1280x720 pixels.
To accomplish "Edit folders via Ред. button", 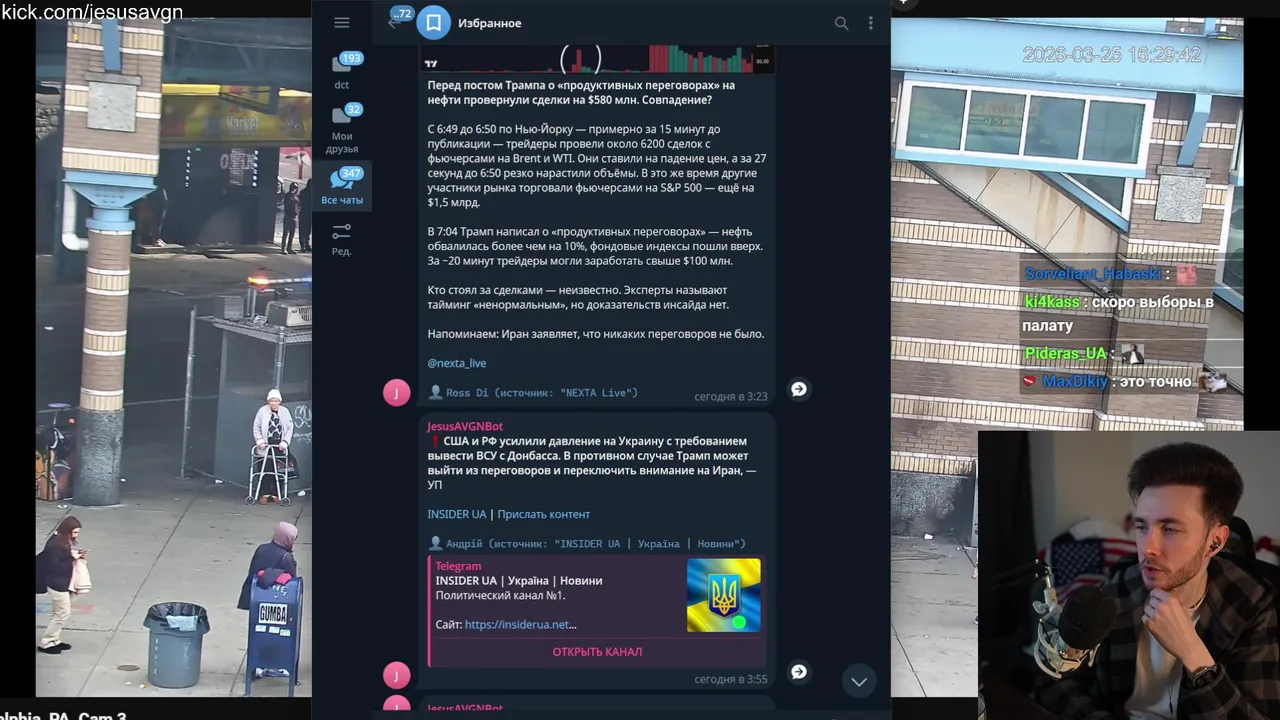I will coord(342,239).
